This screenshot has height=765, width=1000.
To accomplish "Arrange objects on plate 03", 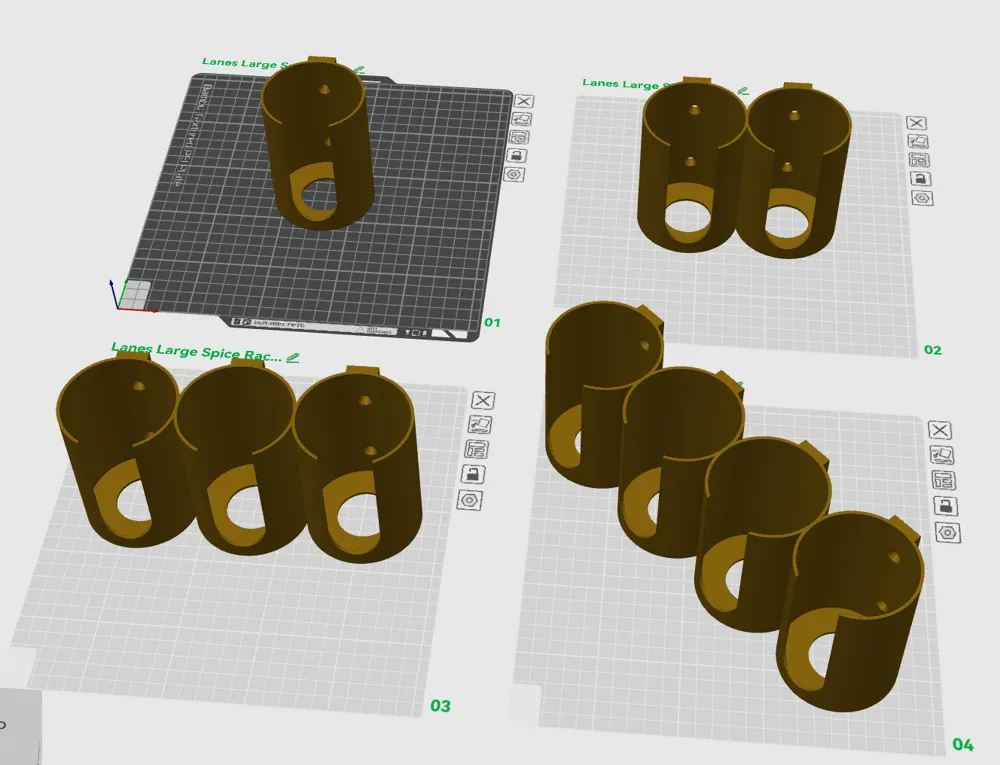I will tap(476, 449).
